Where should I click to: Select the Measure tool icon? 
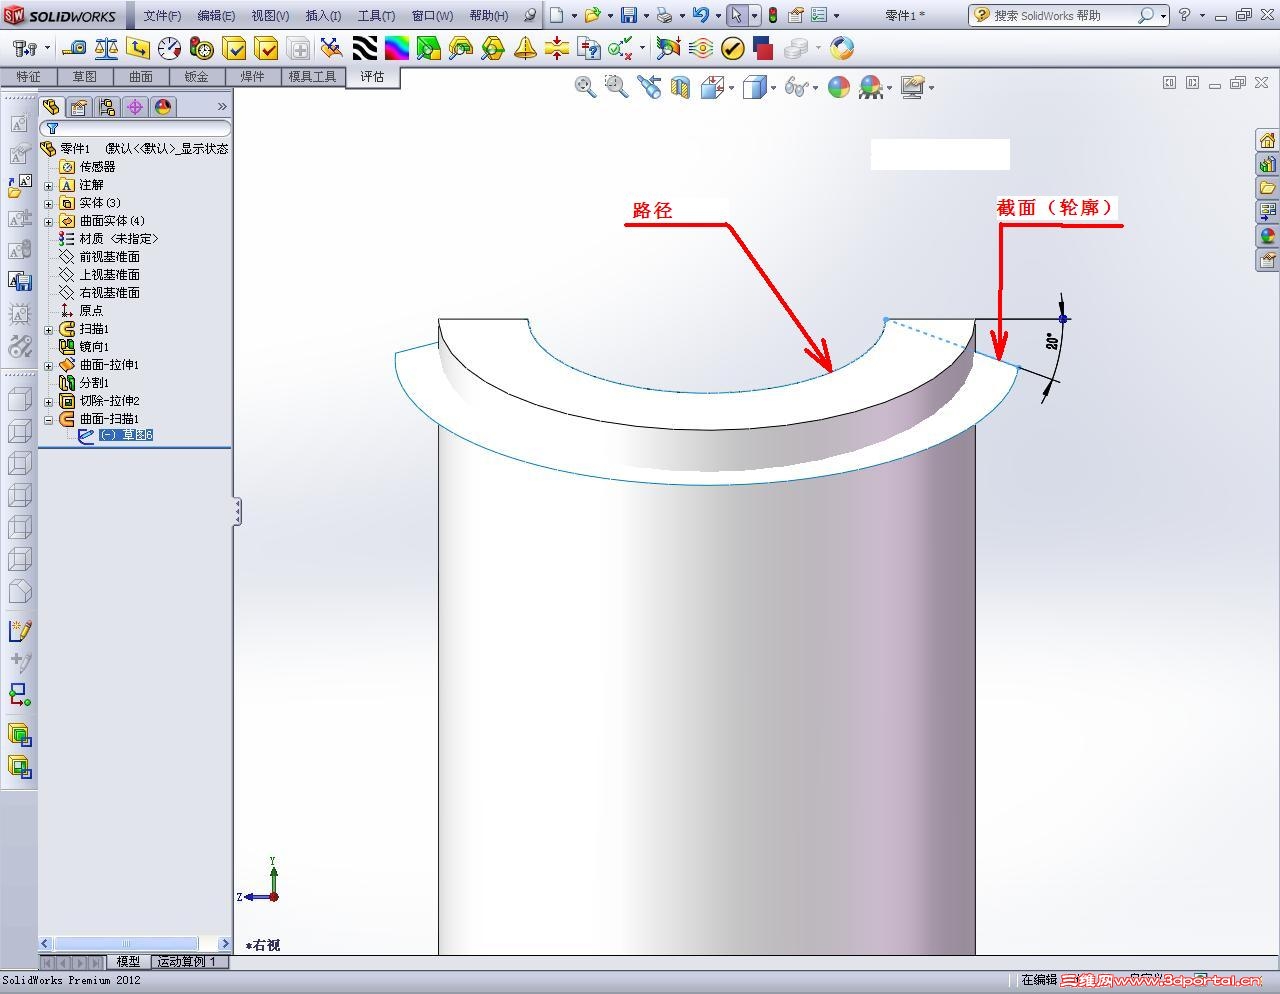tap(73, 48)
